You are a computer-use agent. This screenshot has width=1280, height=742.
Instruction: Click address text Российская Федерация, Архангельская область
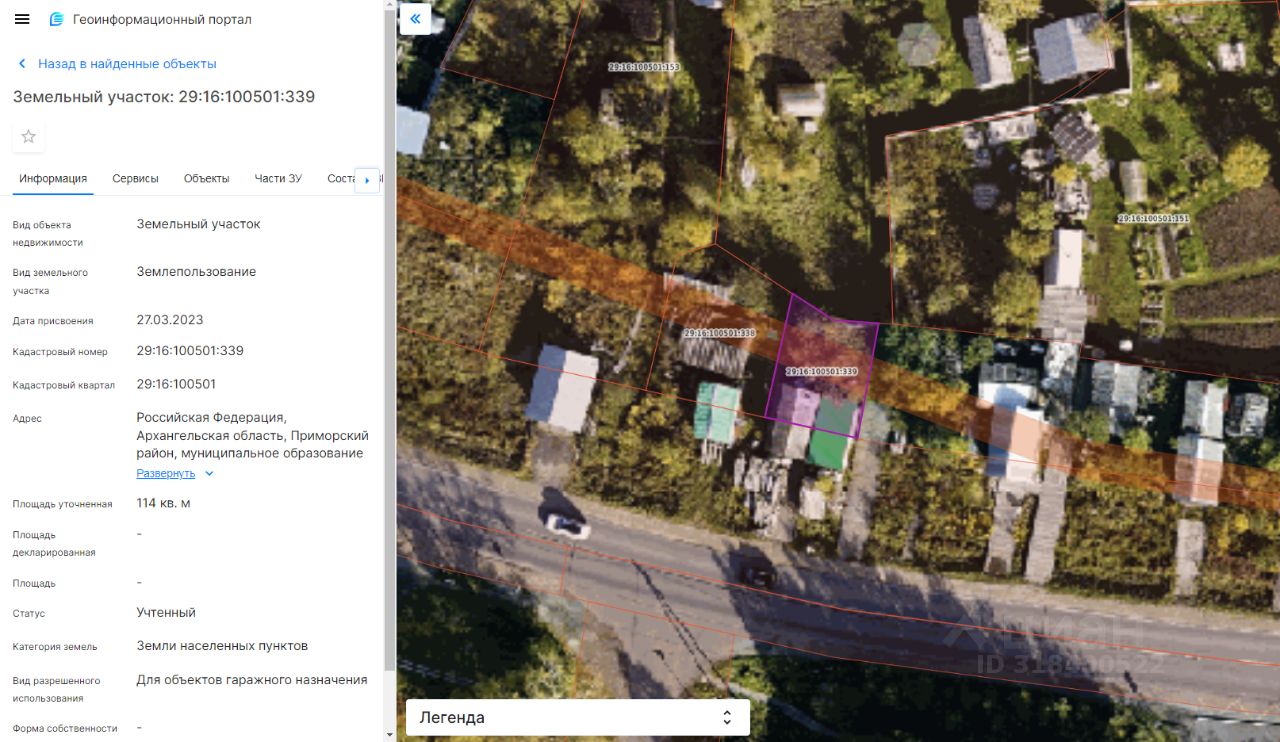point(253,435)
